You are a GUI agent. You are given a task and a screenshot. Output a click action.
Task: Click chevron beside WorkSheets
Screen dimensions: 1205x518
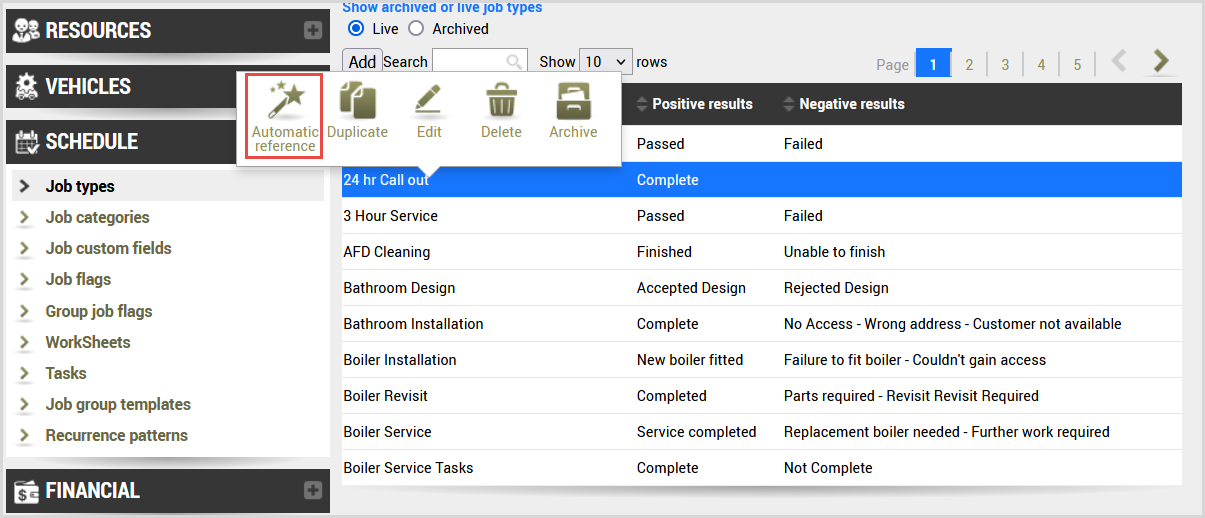pyautogui.click(x=25, y=342)
